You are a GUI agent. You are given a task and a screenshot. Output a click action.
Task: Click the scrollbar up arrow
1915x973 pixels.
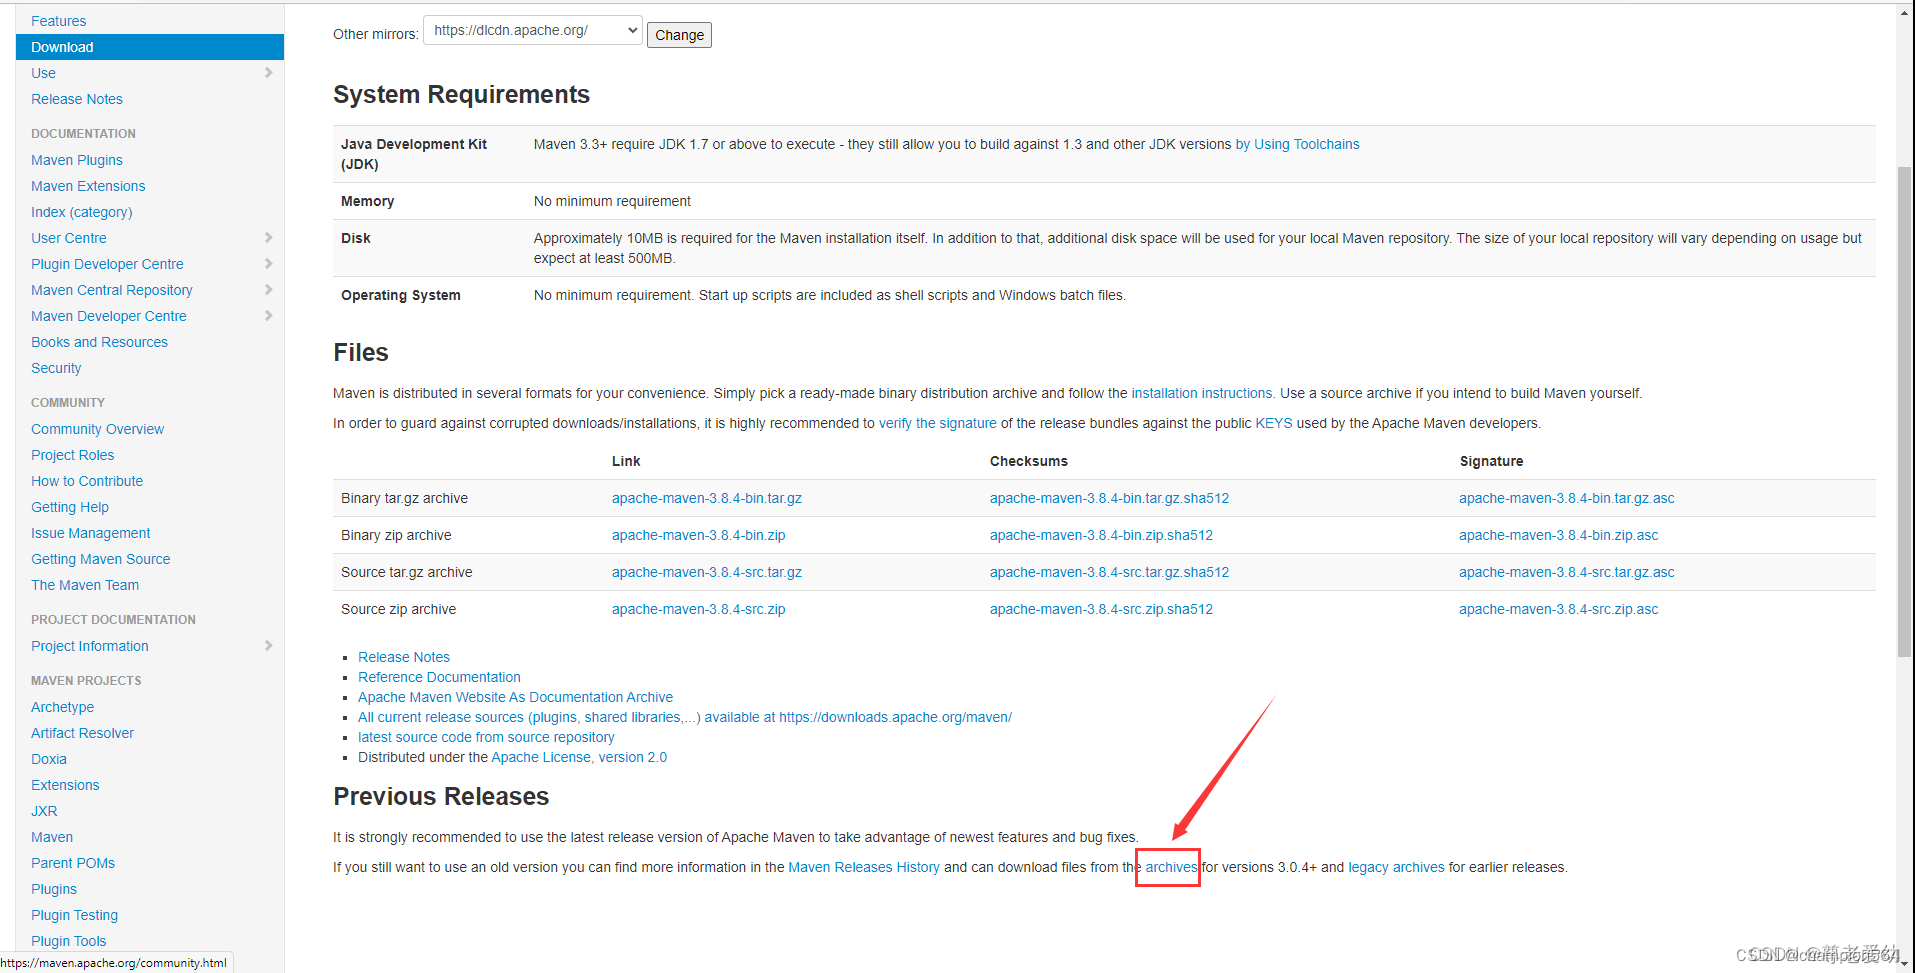pyautogui.click(x=1904, y=14)
